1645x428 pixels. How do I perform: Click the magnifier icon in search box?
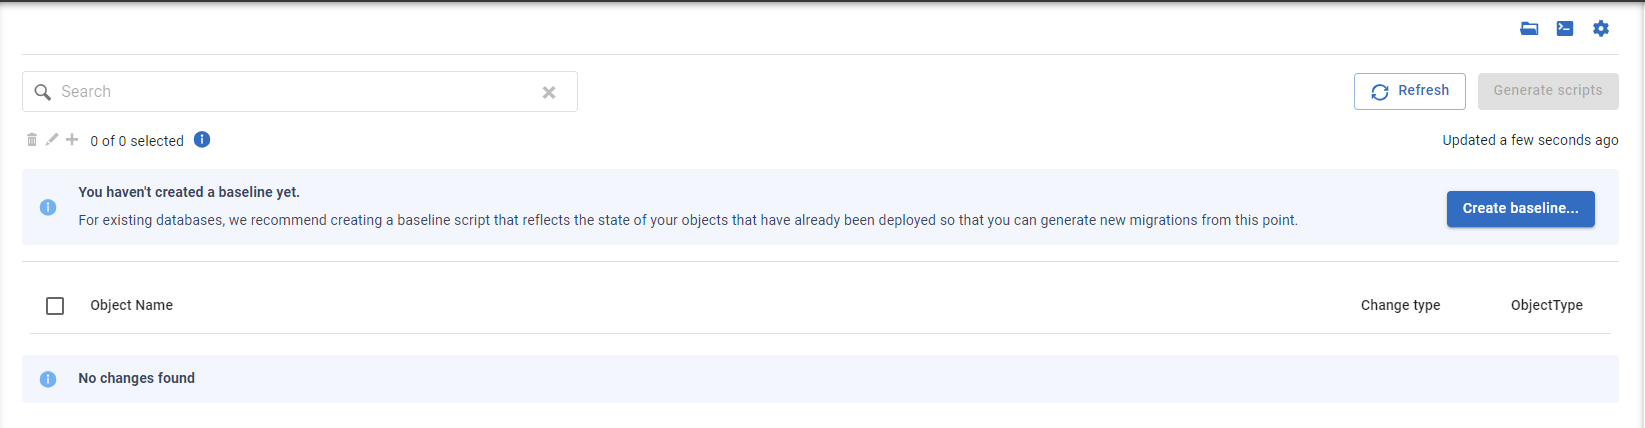click(42, 92)
